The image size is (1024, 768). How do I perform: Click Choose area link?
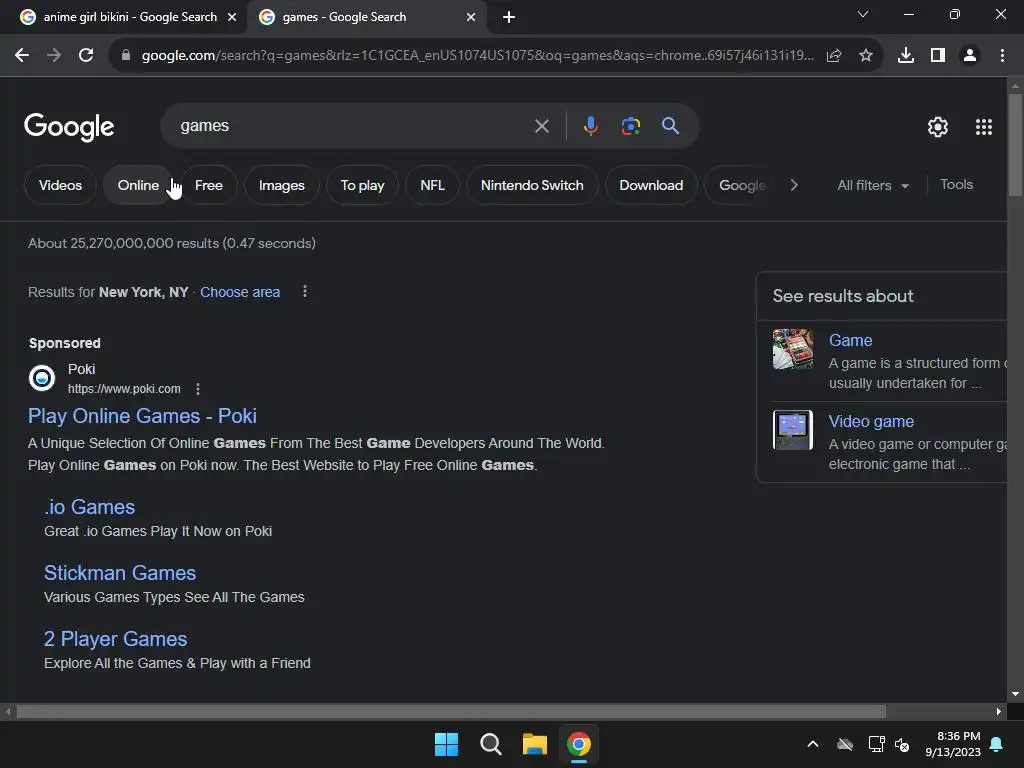[x=240, y=292]
